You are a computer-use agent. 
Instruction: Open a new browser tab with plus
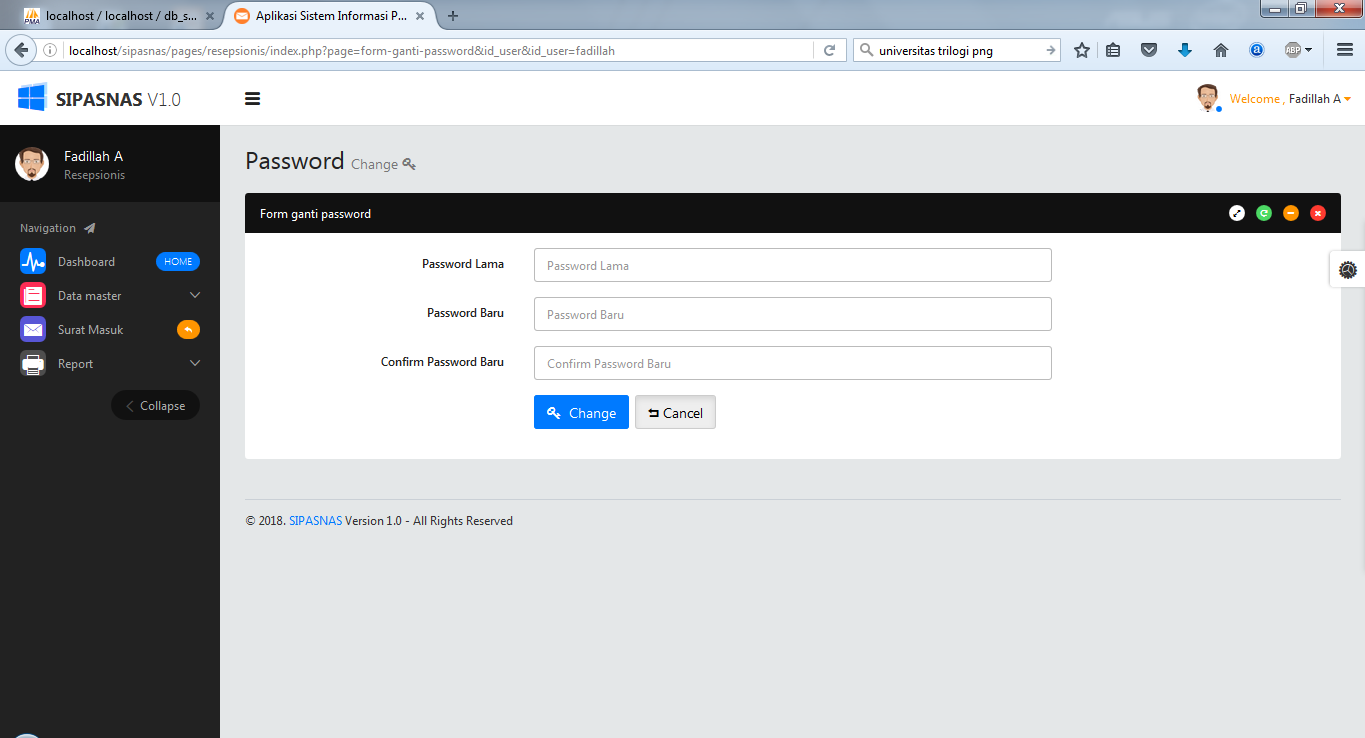(x=453, y=16)
